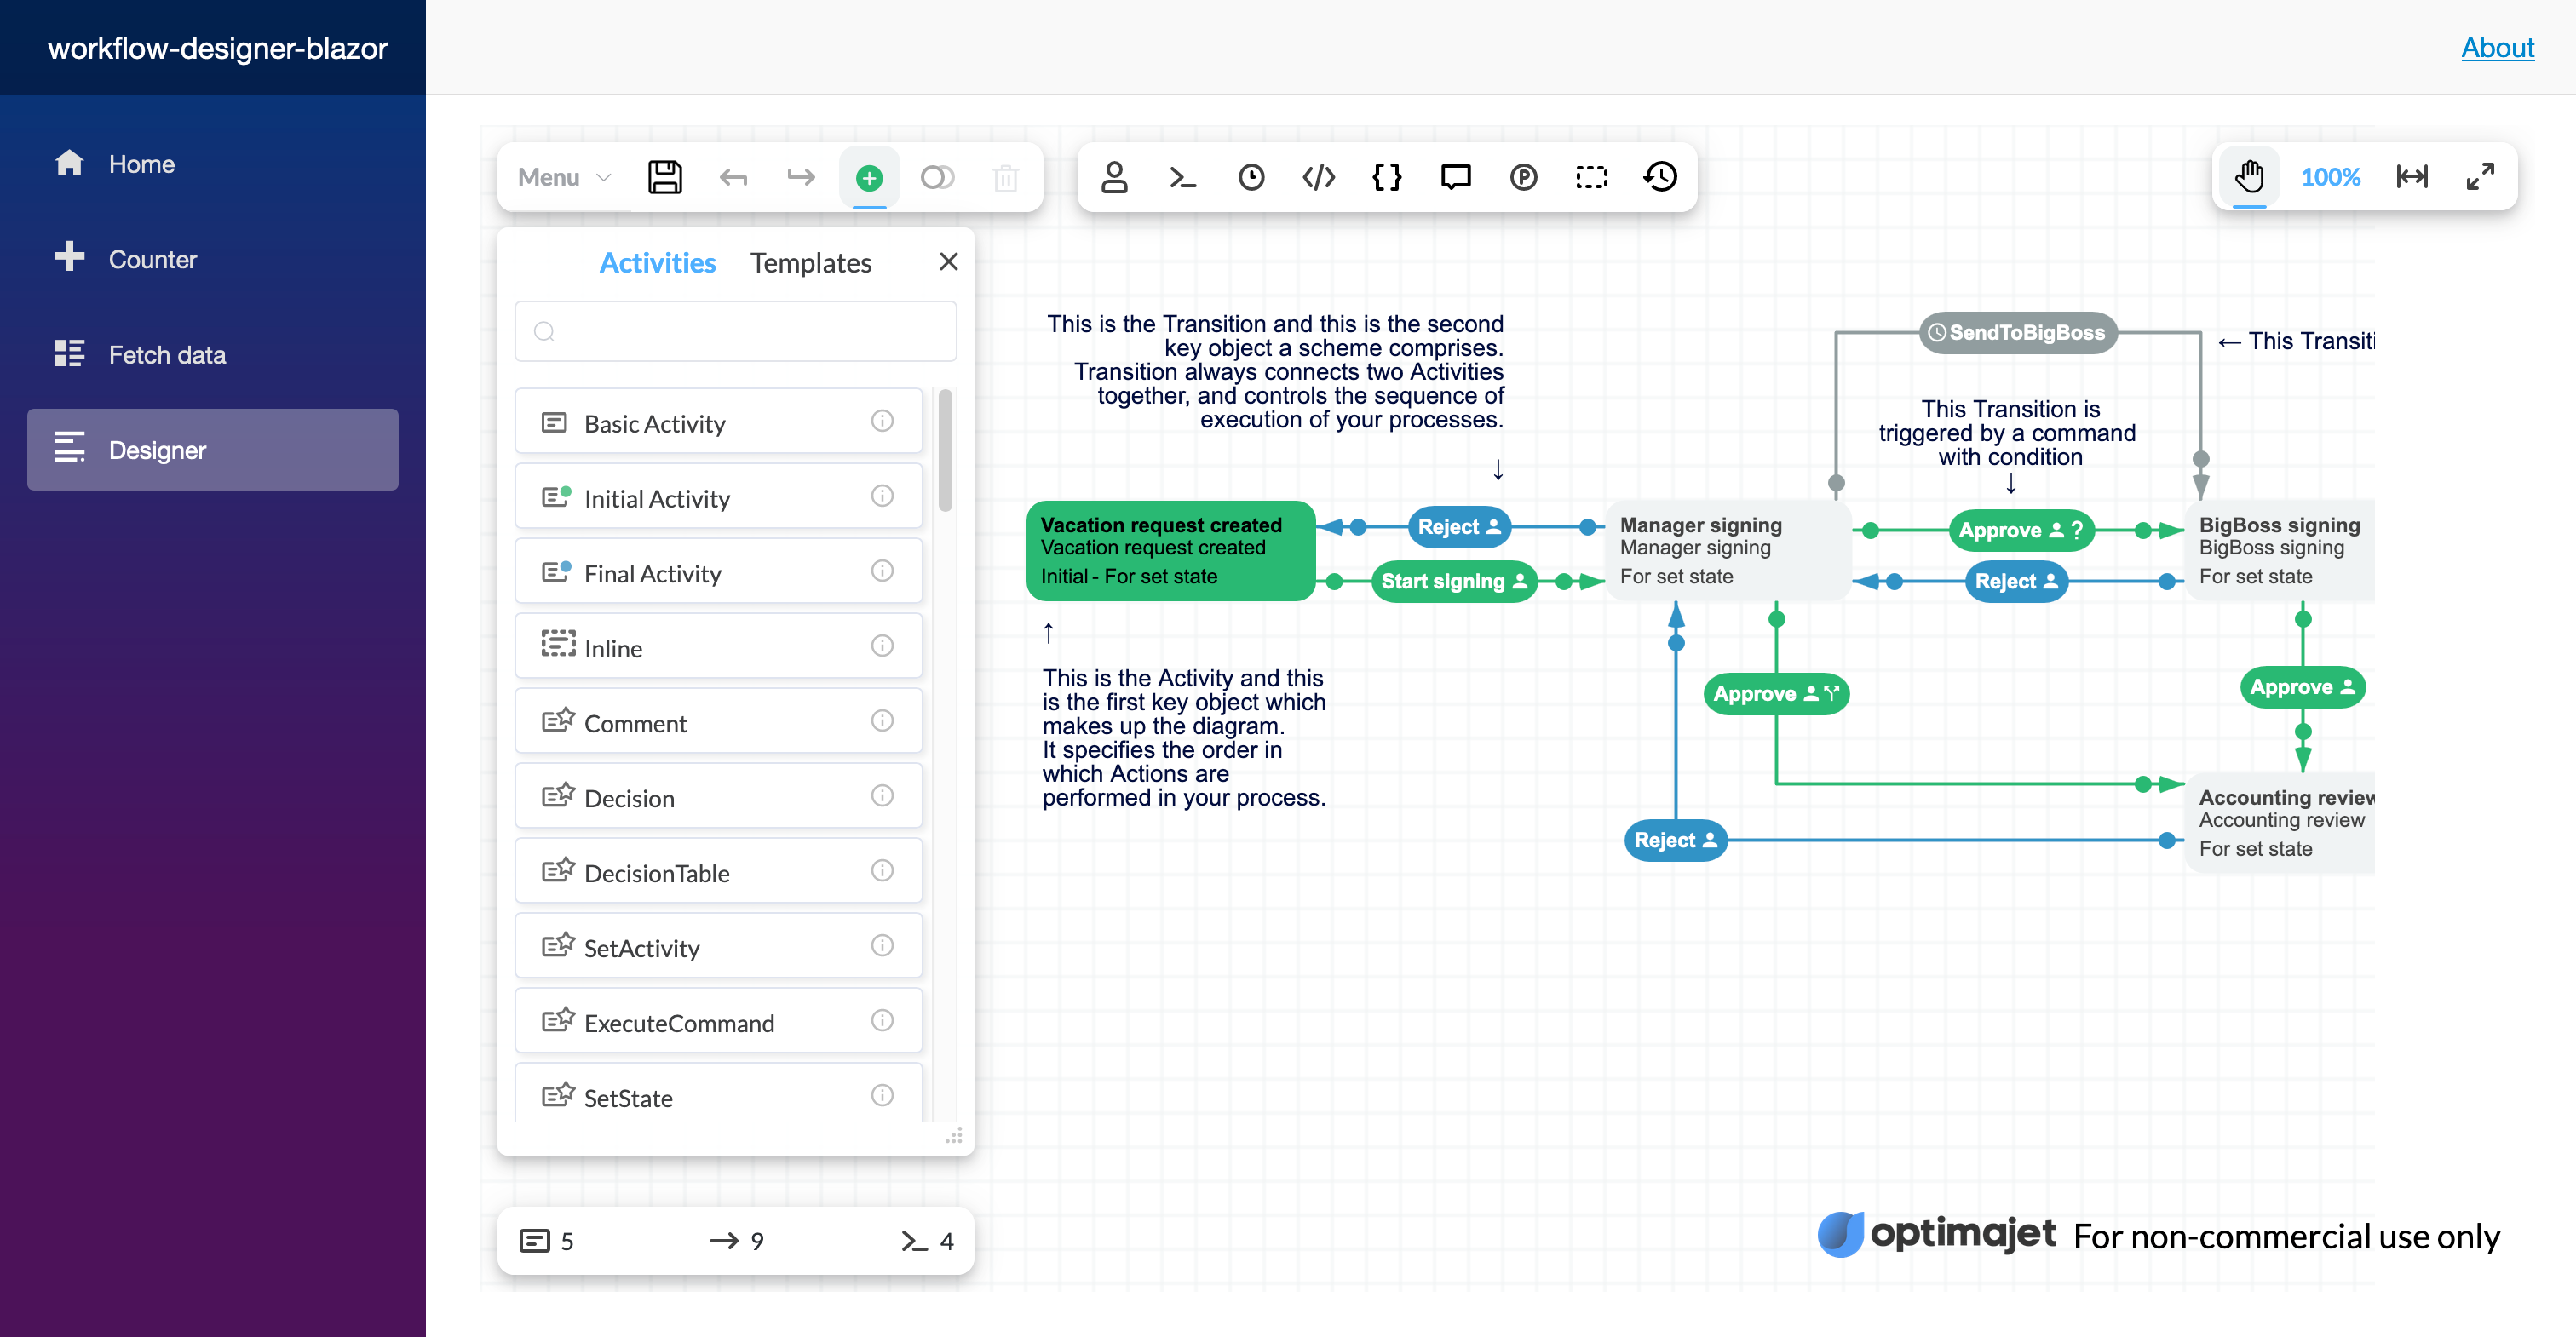Select the Pan hand tool
This screenshot has height=1337, width=2576.
tap(2249, 177)
